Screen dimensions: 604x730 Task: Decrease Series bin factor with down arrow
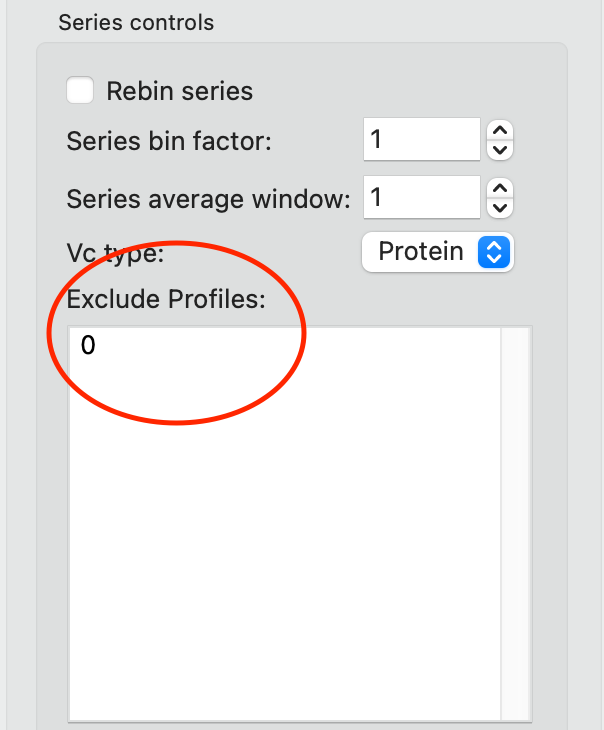(502, 150)
